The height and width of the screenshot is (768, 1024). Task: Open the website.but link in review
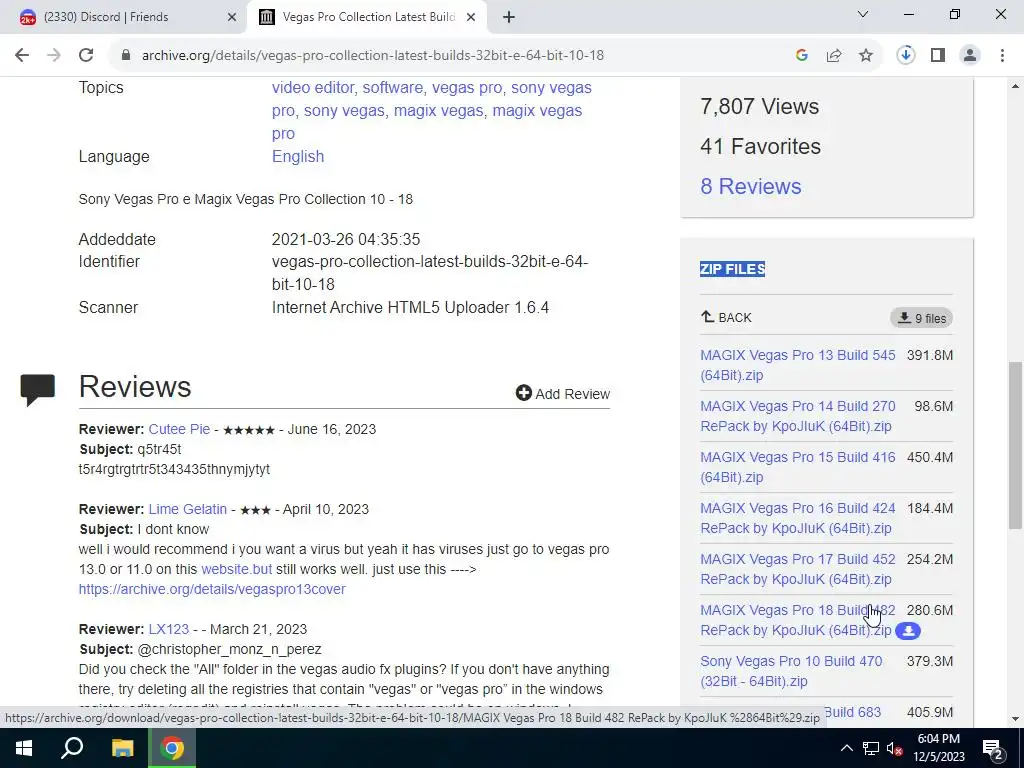click(x=236, y=569)
